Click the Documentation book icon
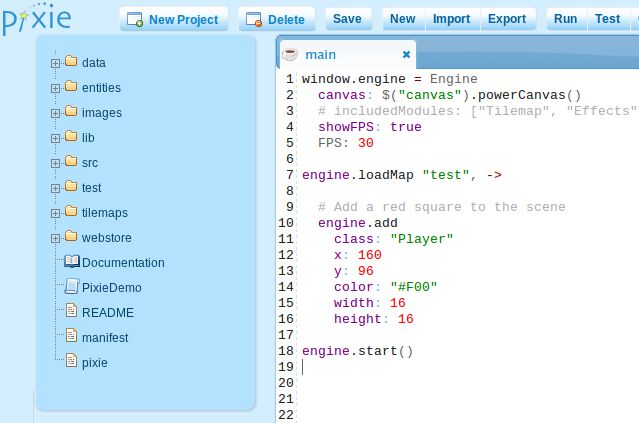 click(72, 261)
